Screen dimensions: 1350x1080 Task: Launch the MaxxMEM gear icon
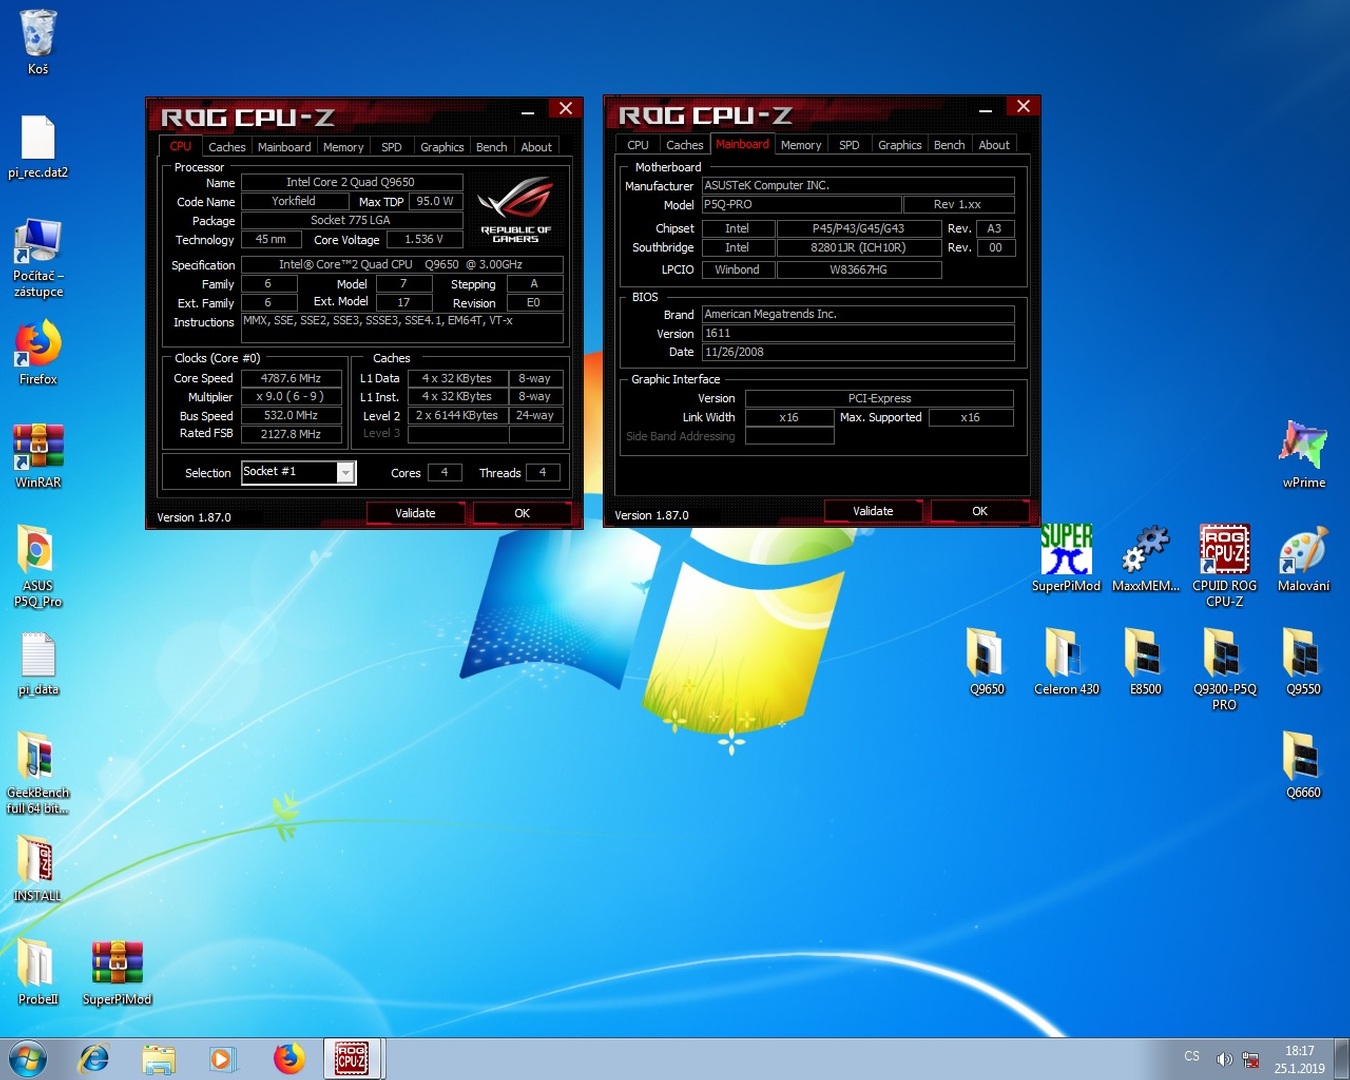(x=1145, y=558)
